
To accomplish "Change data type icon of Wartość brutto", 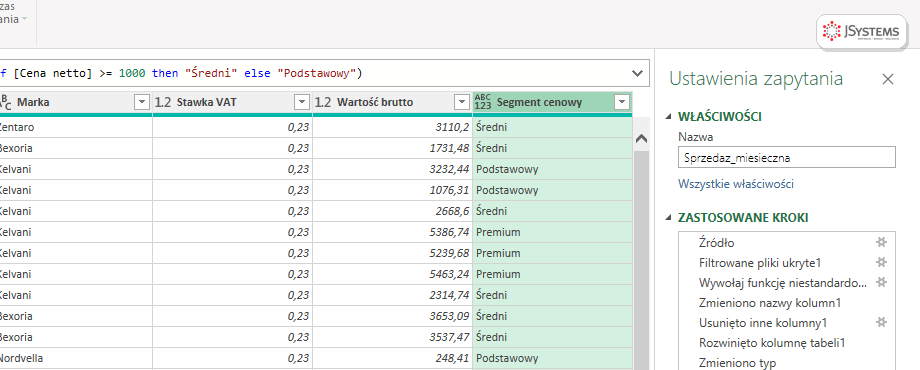I will 323,102.
